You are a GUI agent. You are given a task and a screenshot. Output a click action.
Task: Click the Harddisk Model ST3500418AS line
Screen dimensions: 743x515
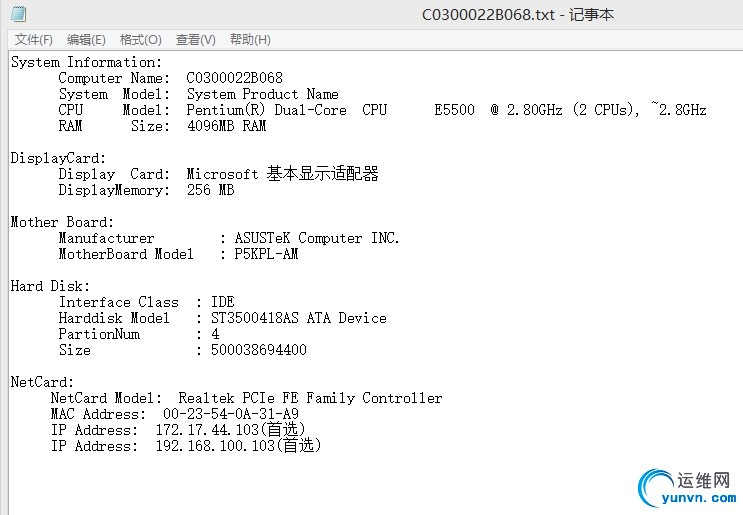click(222, 318)
